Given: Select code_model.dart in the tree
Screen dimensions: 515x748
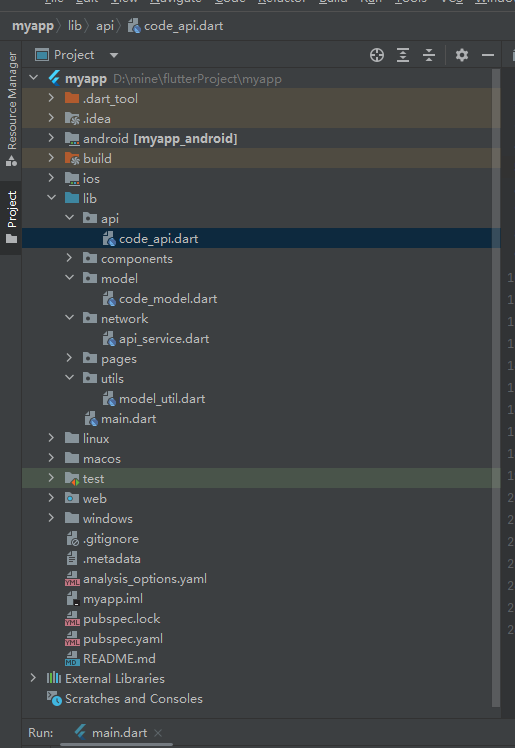Looking at the screenshot, I should [168, 299].
